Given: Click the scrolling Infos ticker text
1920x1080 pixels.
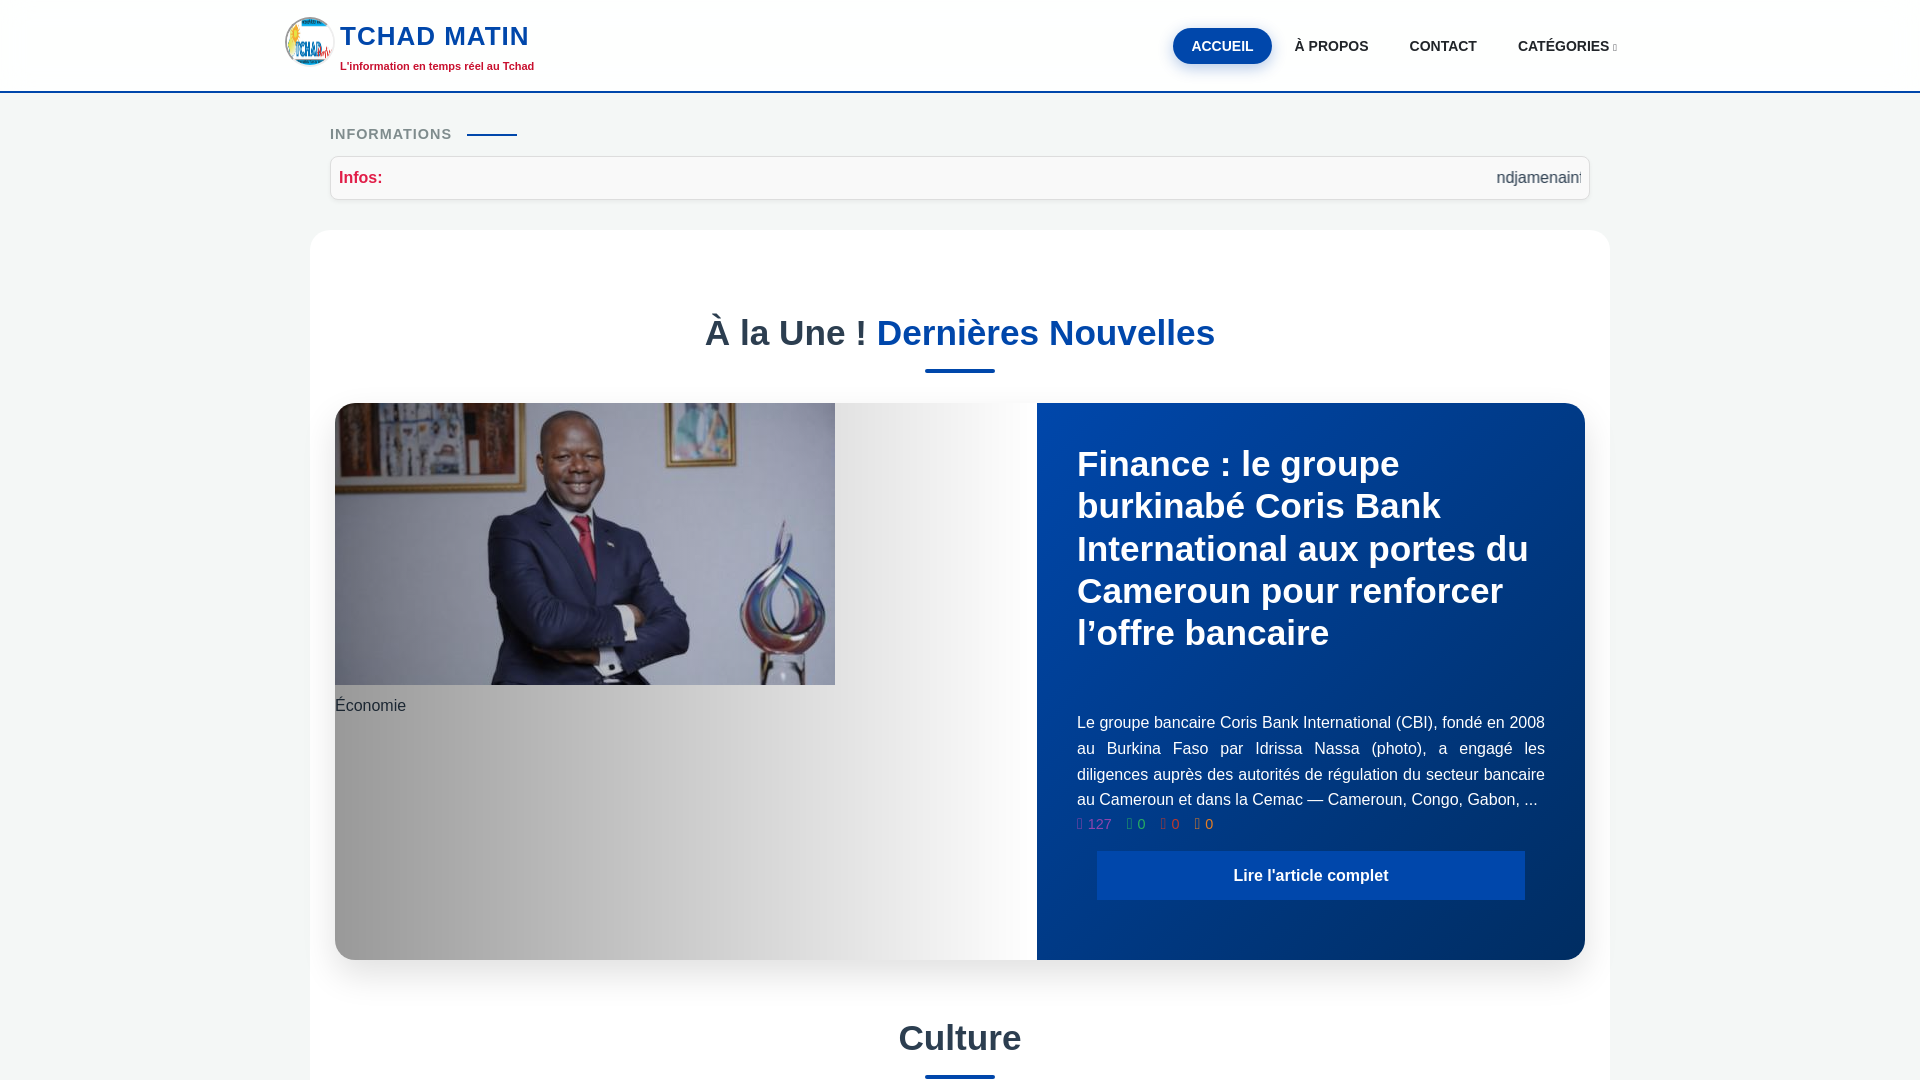Looking at the screenshot, I should [1538, 178].
